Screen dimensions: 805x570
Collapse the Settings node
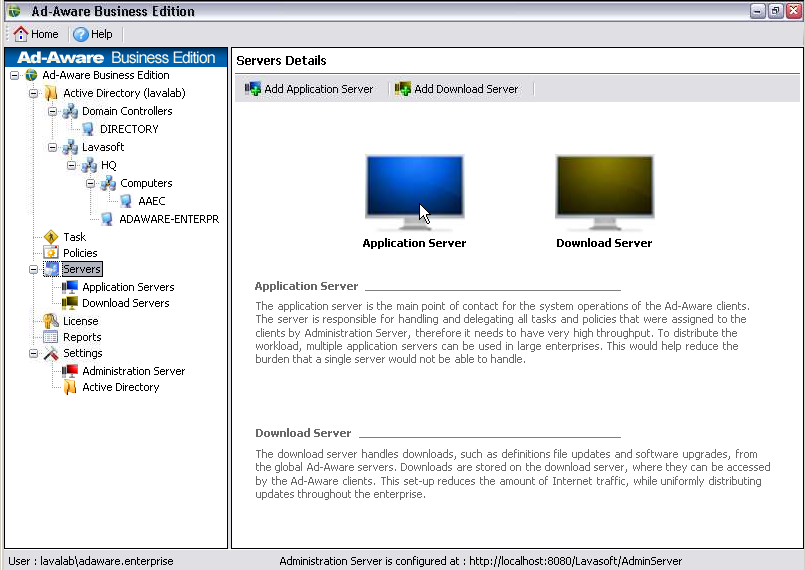pos(33,353)
